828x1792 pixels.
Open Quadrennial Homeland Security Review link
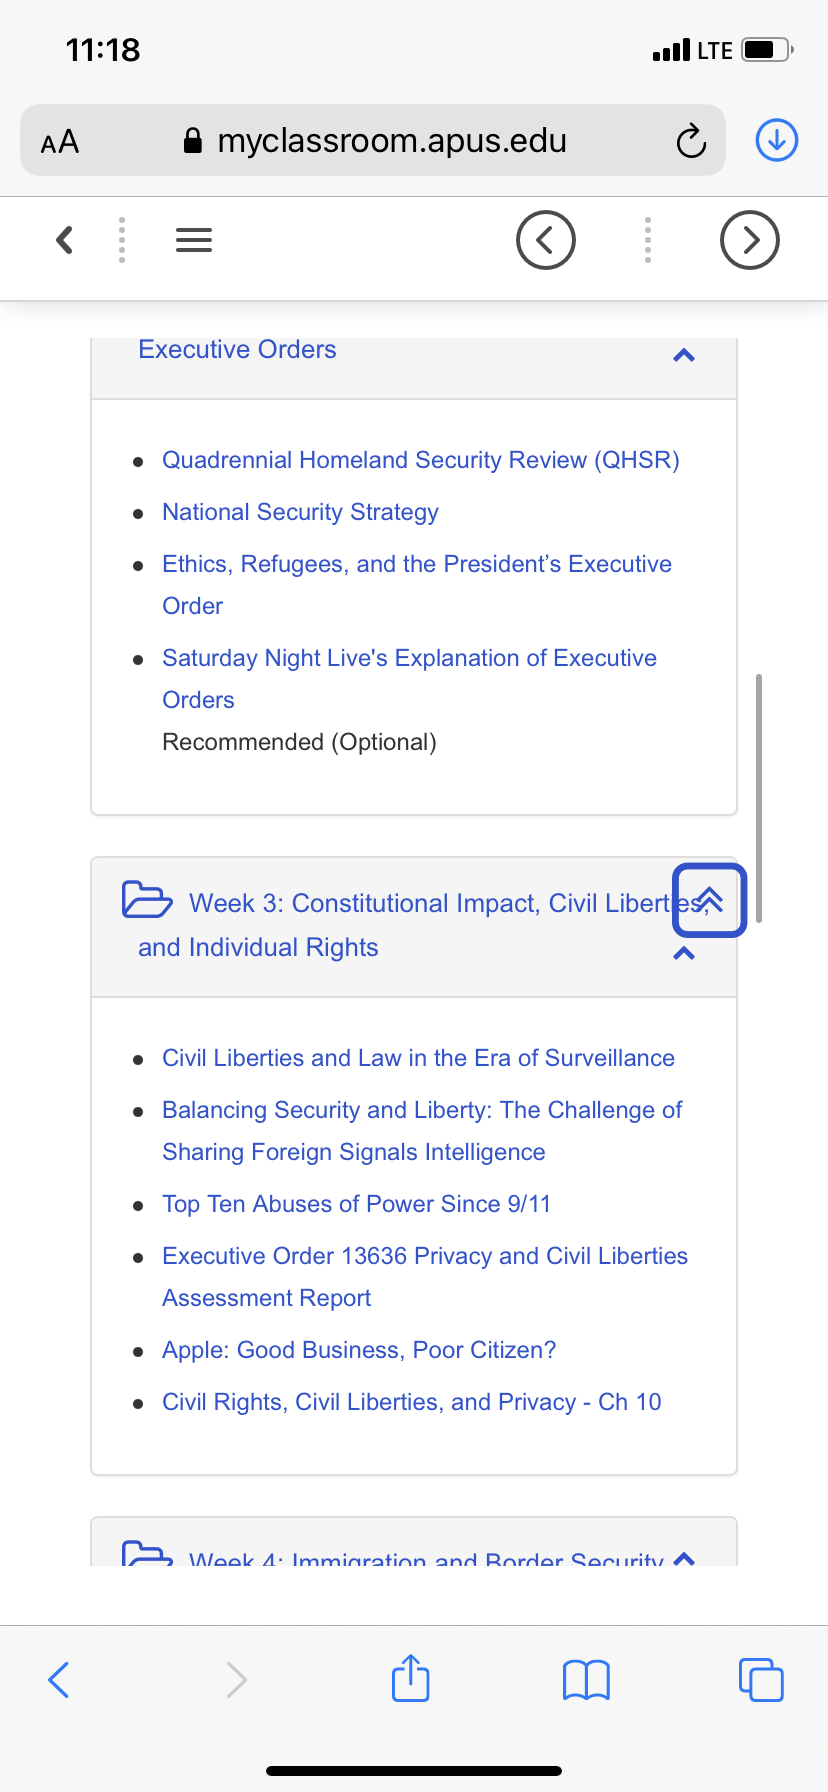point(421,460)
